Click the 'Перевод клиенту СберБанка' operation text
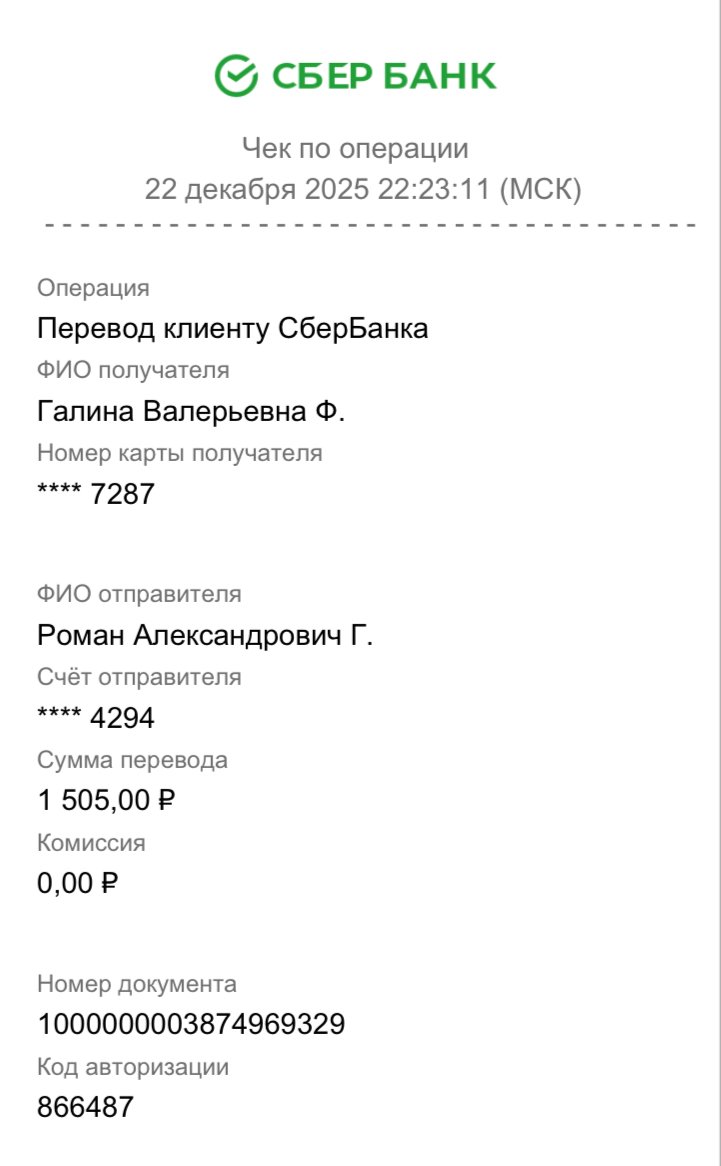Screen dimensions: 721x1166 233,328
